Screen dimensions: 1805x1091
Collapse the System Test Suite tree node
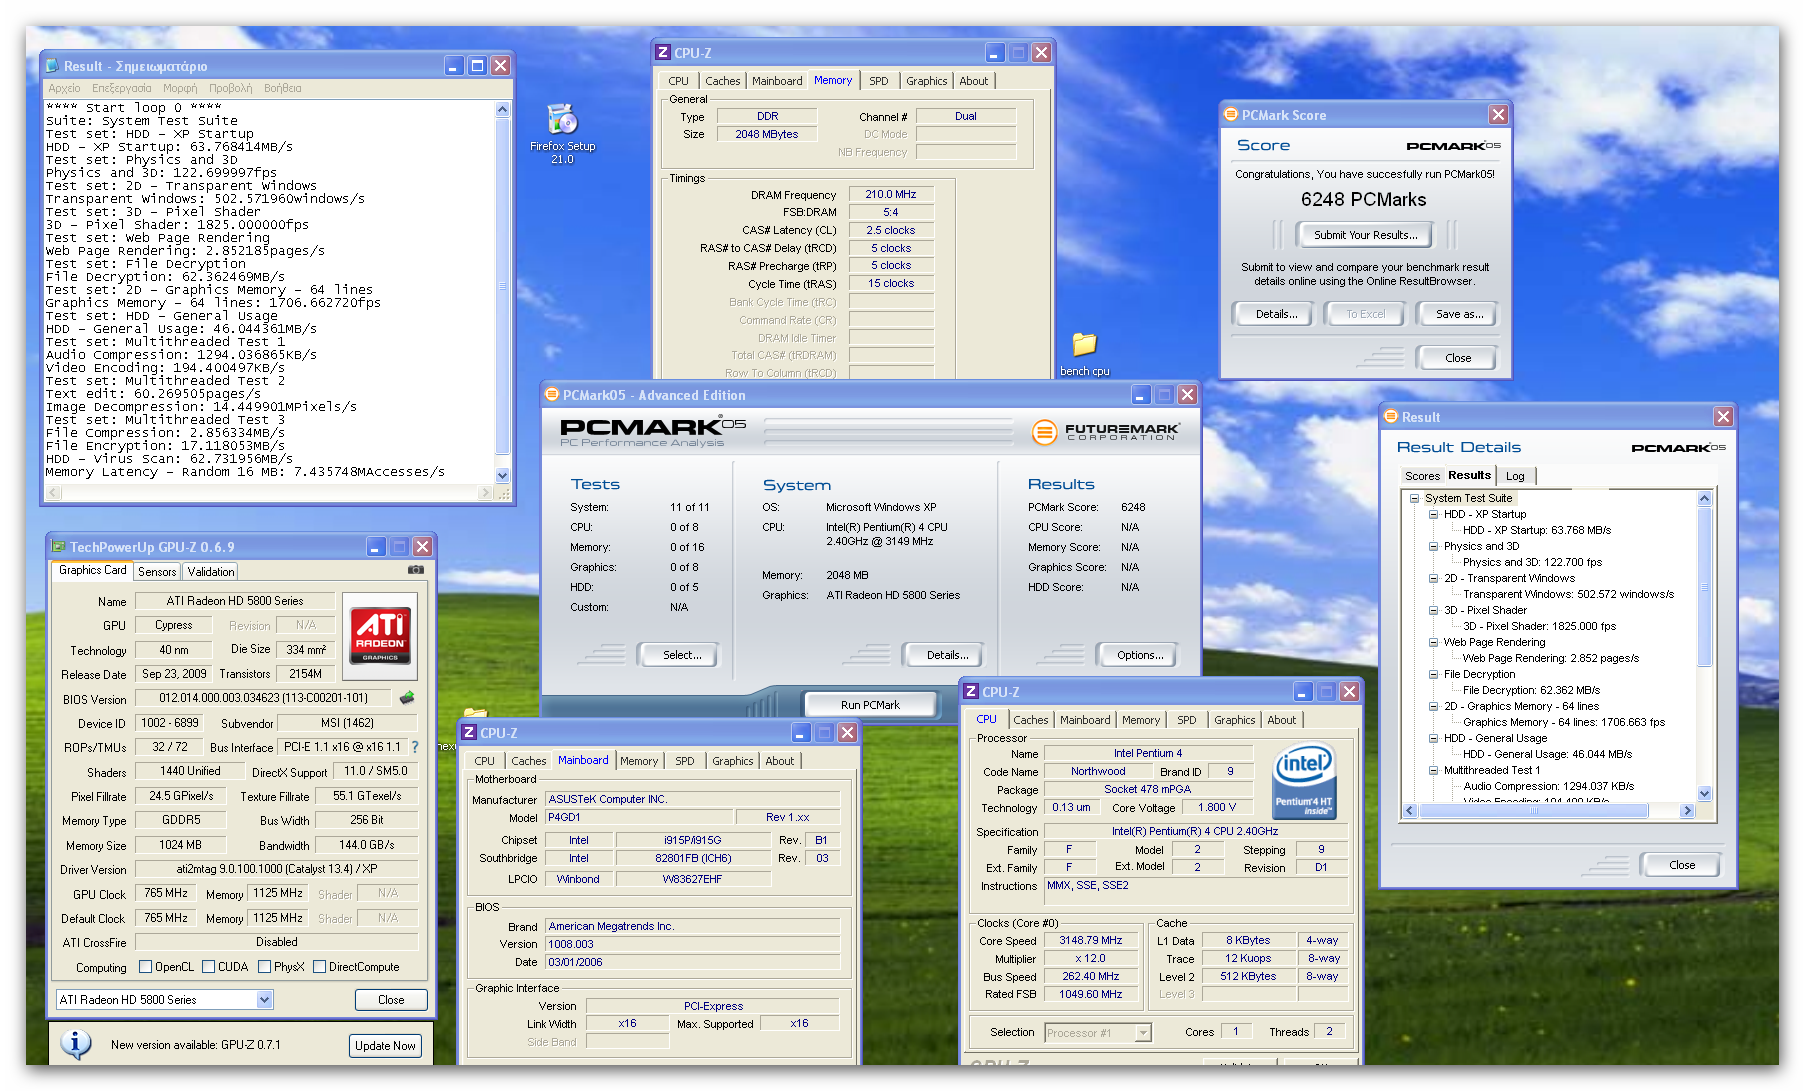point(1415,498)
